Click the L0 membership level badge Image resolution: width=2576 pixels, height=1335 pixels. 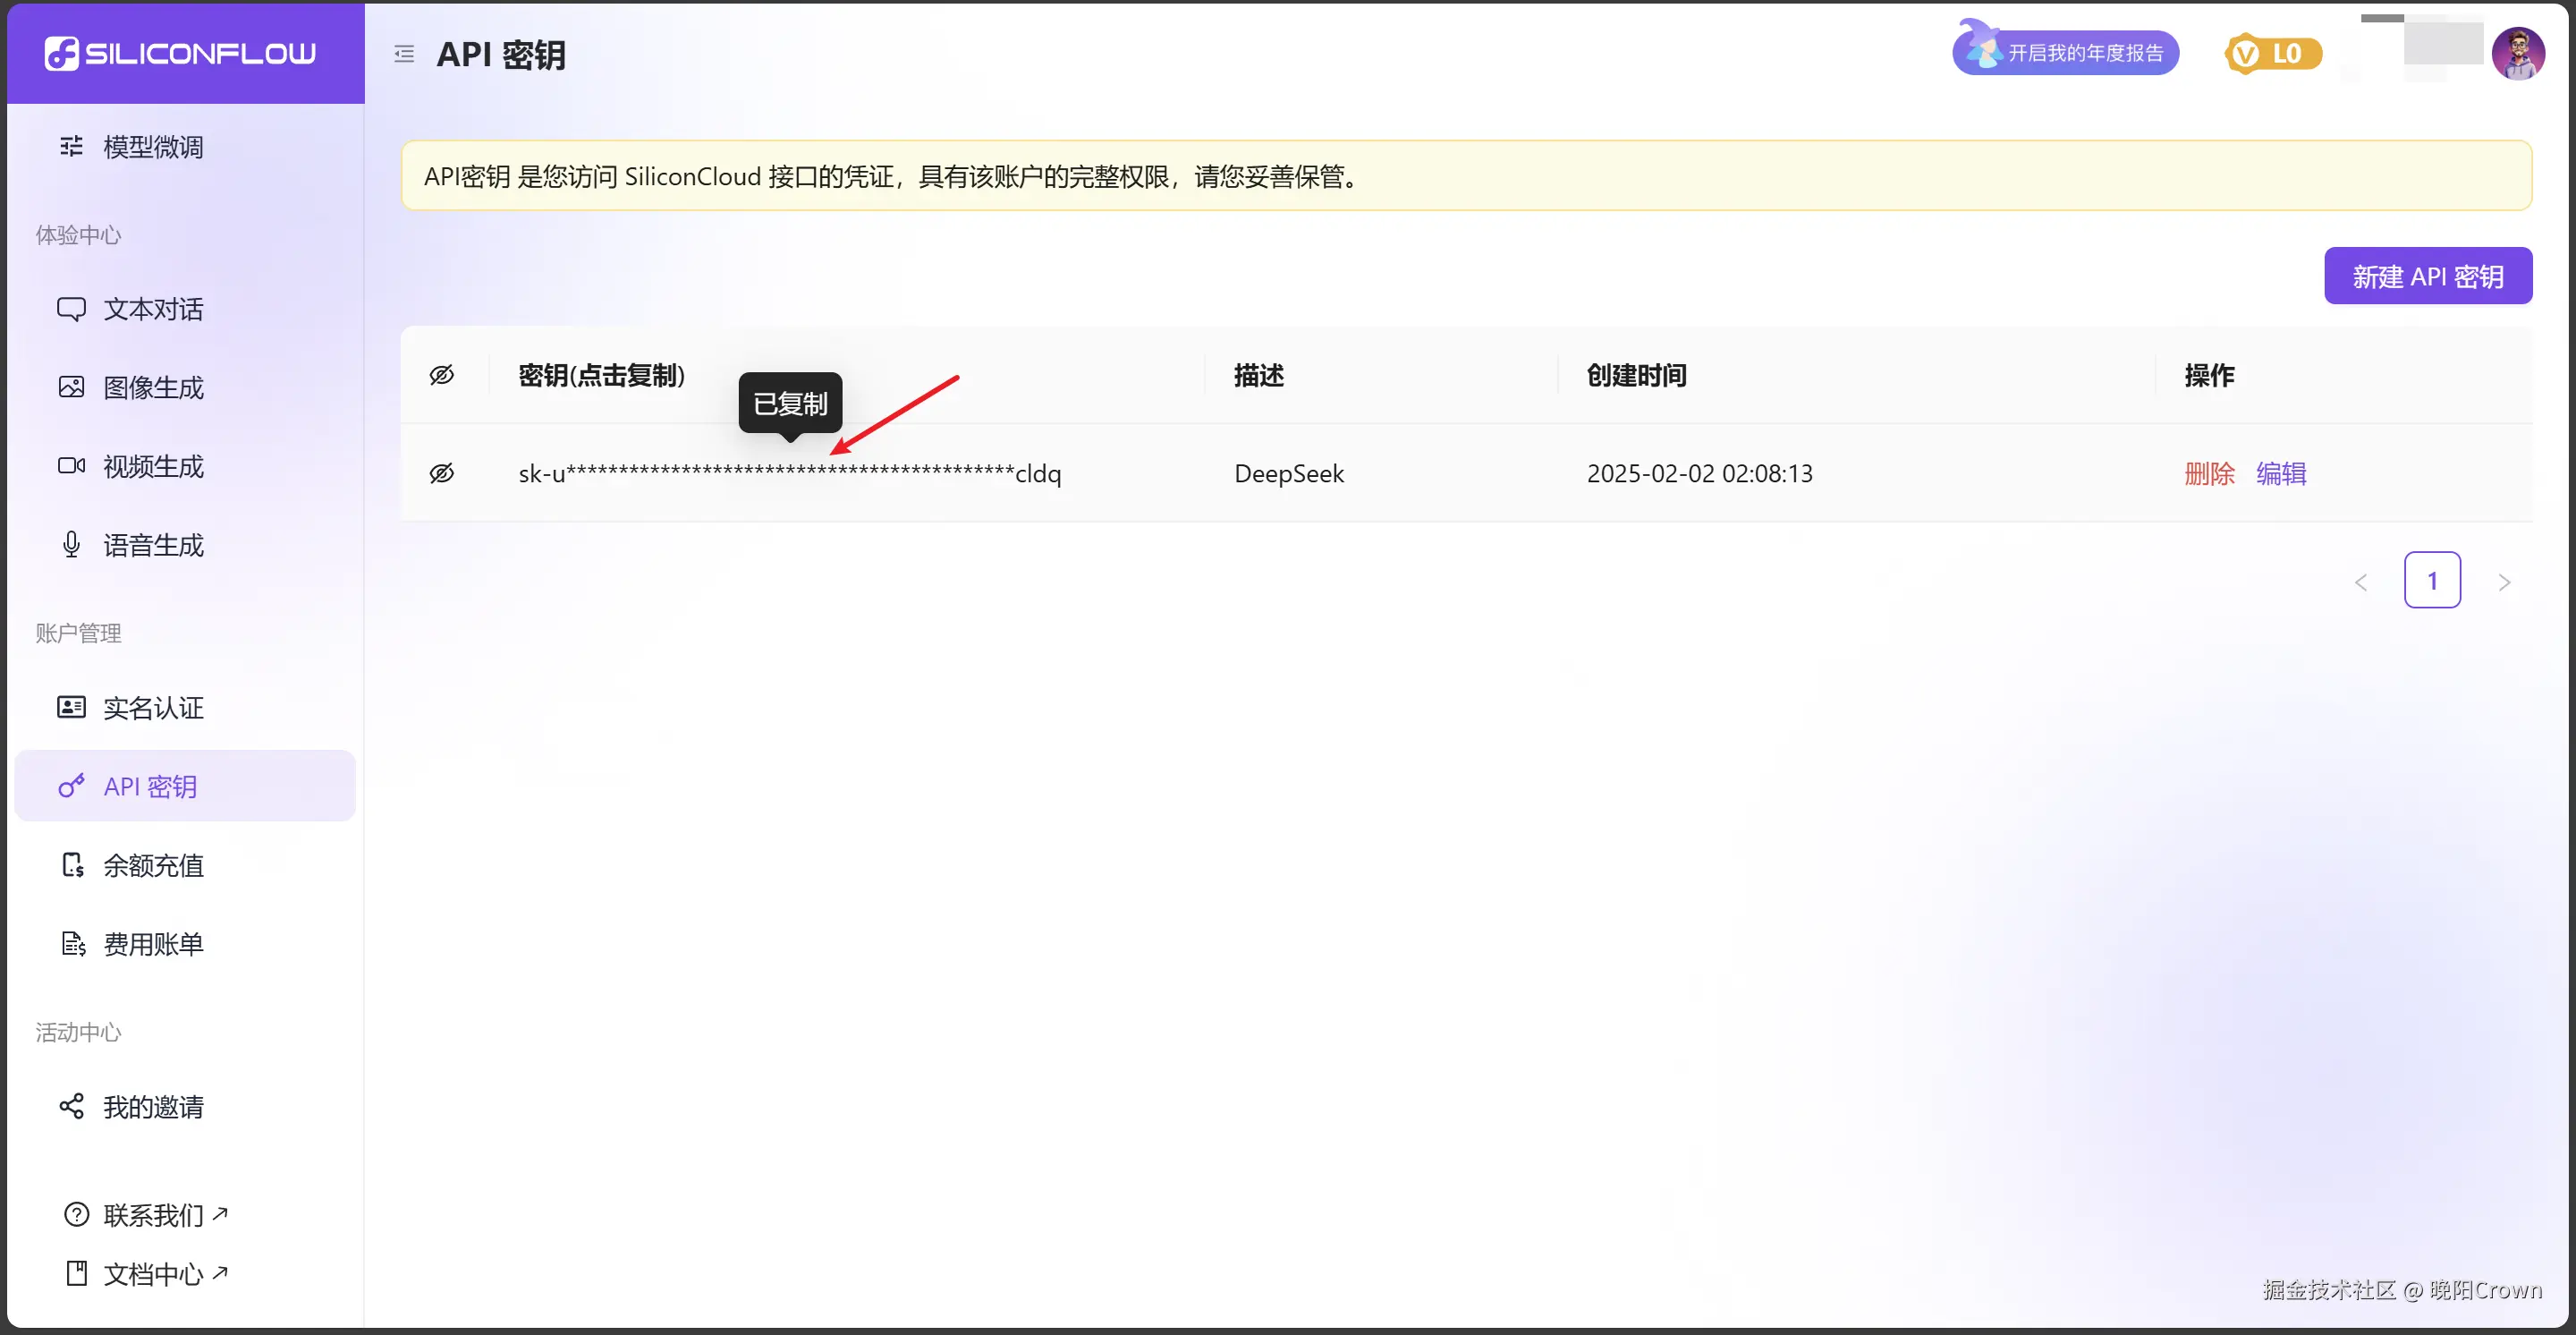2272,54
